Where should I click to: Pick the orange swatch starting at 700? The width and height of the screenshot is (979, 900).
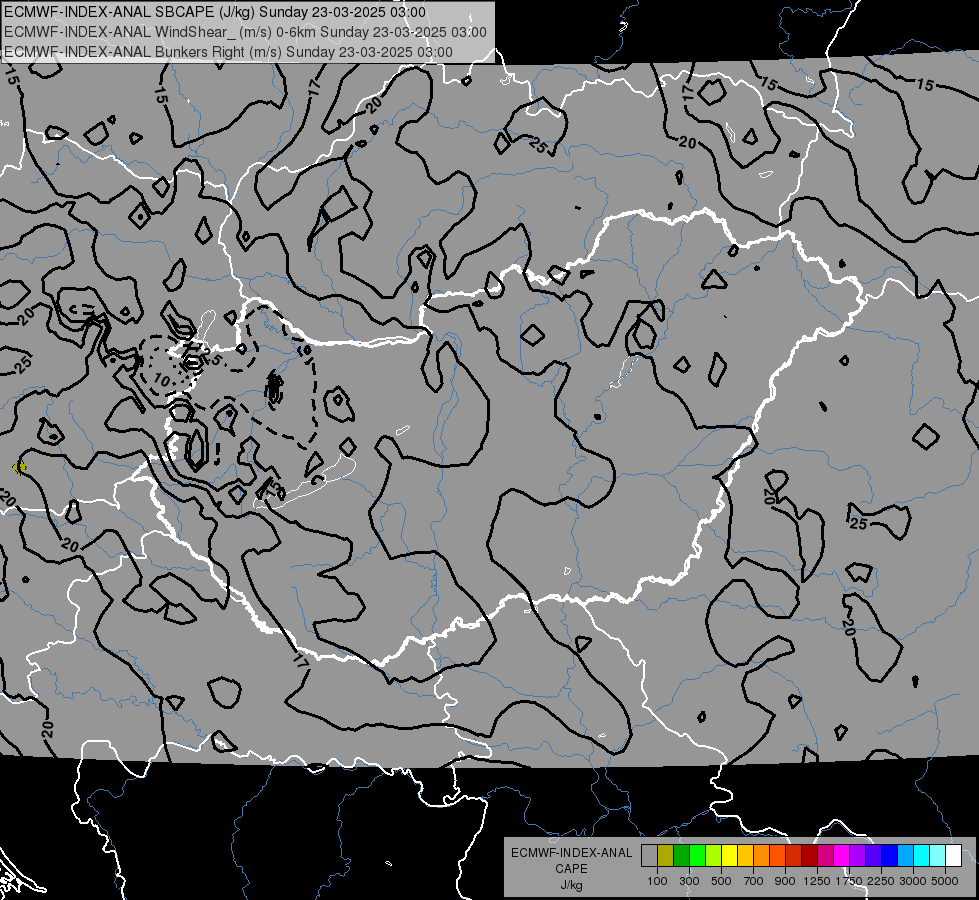point(761,856)
